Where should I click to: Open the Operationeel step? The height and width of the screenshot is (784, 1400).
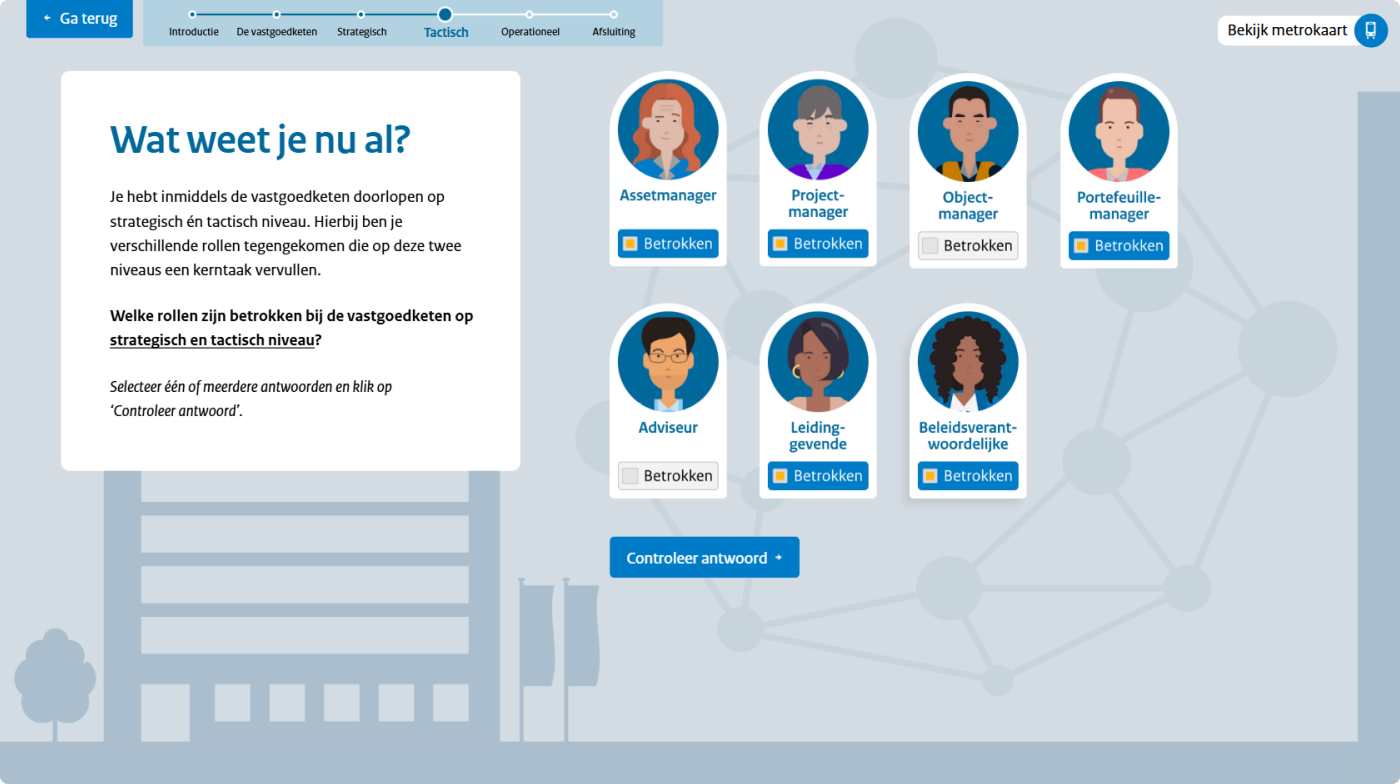point(529,15)
